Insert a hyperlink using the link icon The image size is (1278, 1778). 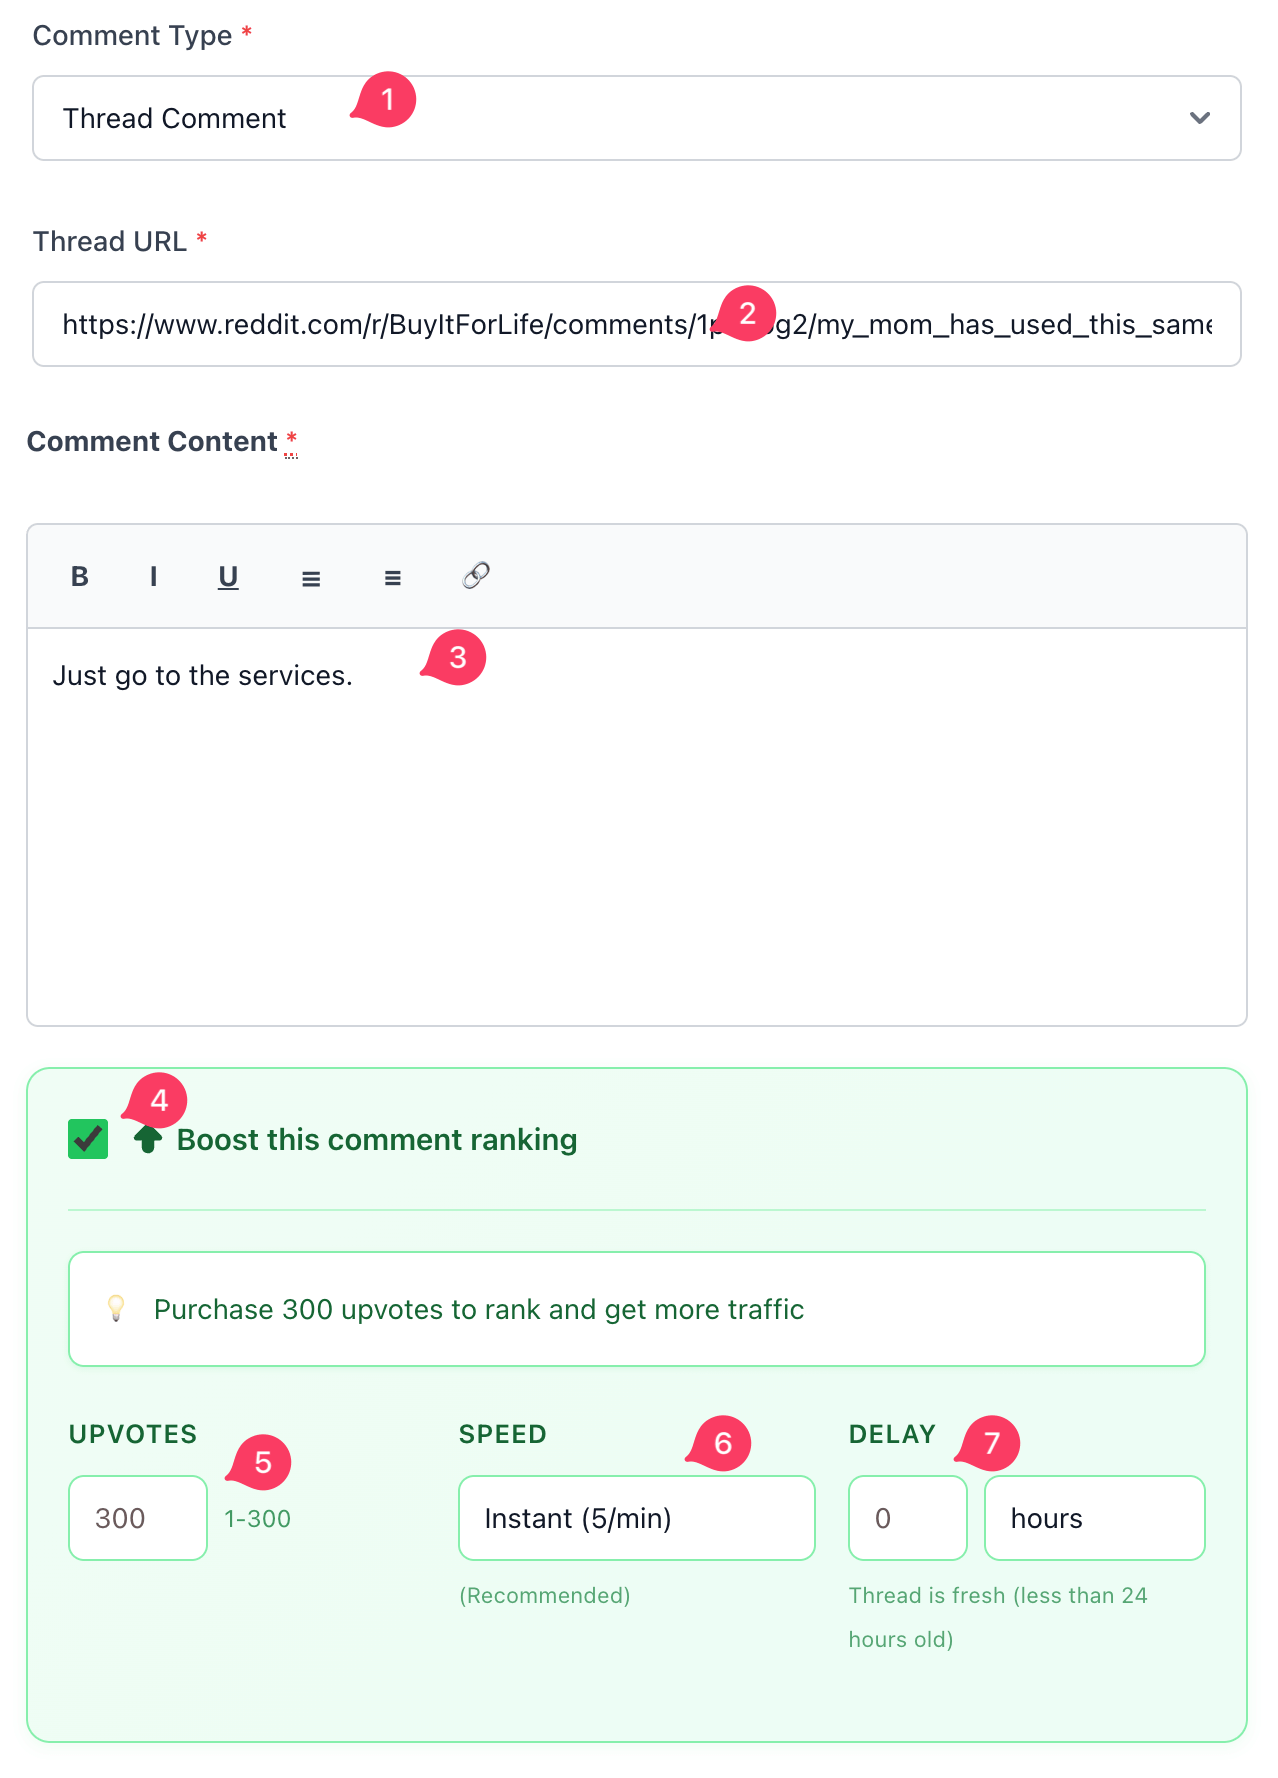click(474, 576)
